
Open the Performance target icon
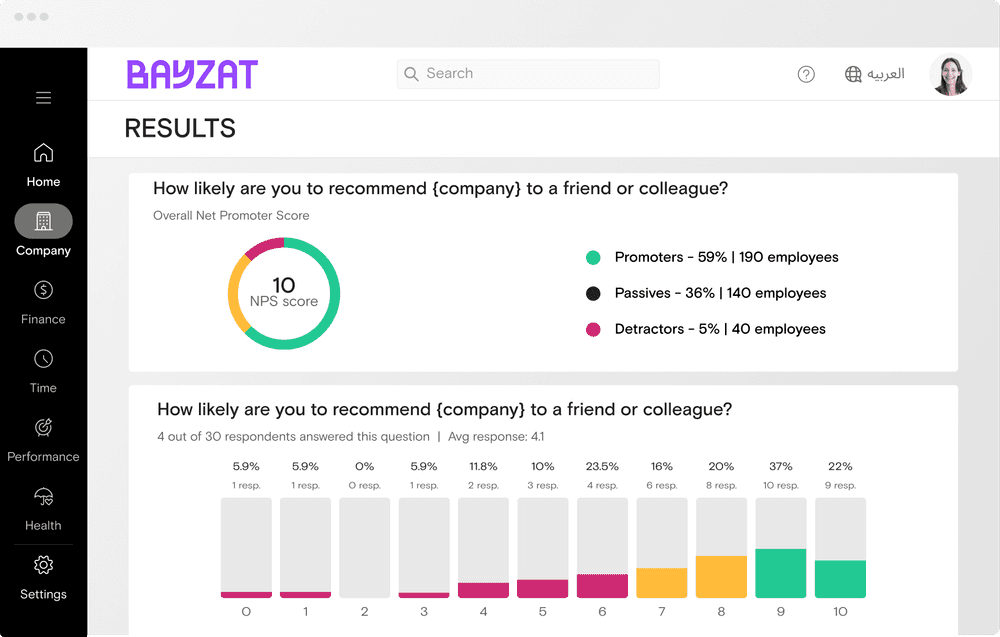[x=43, y=427]
